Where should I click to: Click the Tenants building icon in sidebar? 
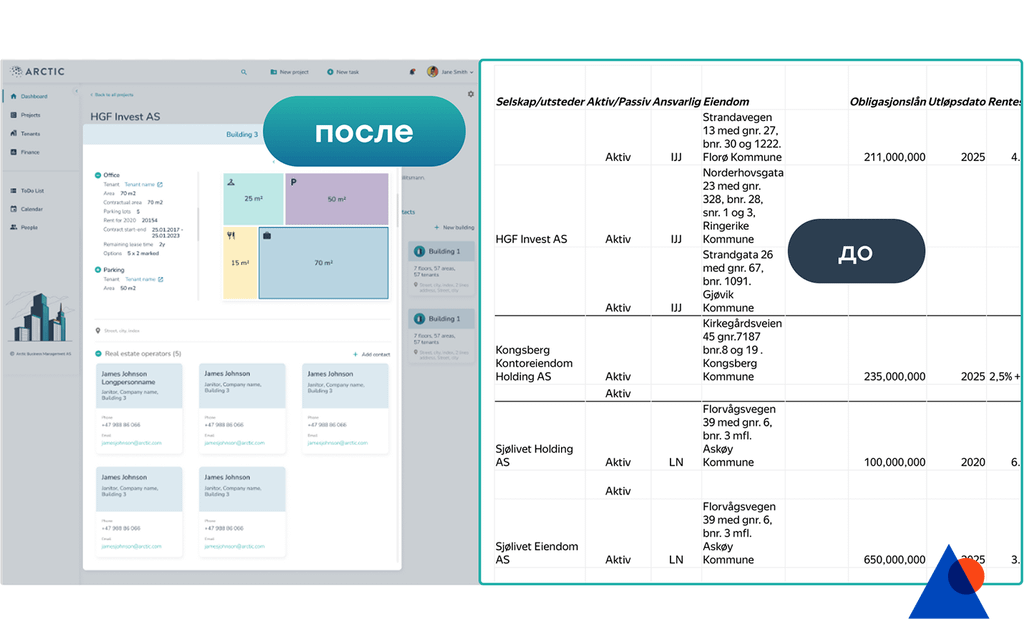click(x=14, y=133)
